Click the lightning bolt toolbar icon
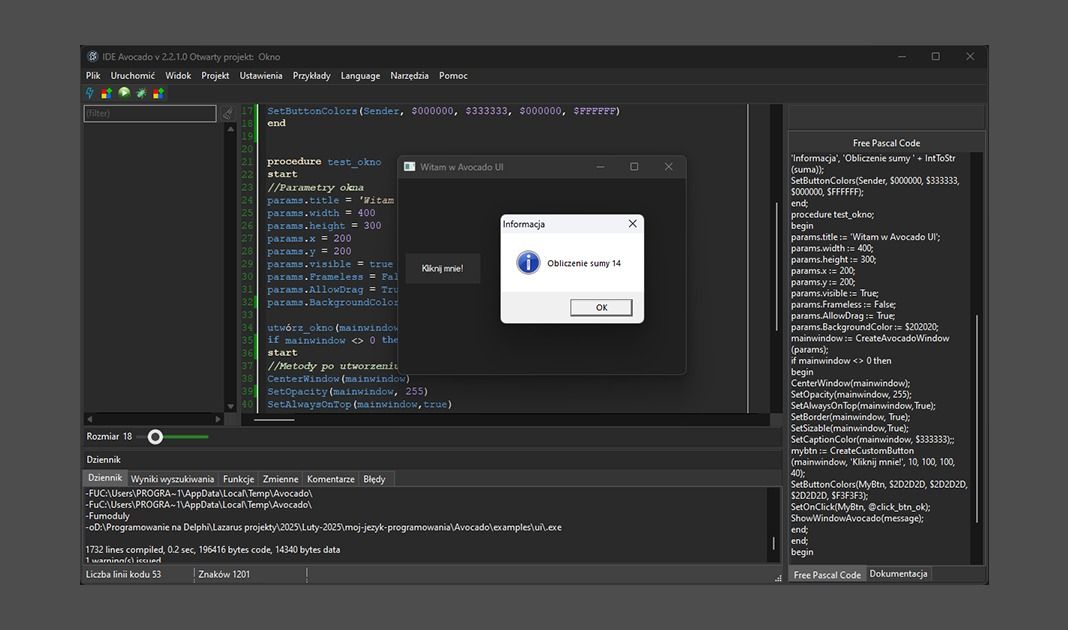The height and width of the screenshot is (630, 1068). coord(90,93)
